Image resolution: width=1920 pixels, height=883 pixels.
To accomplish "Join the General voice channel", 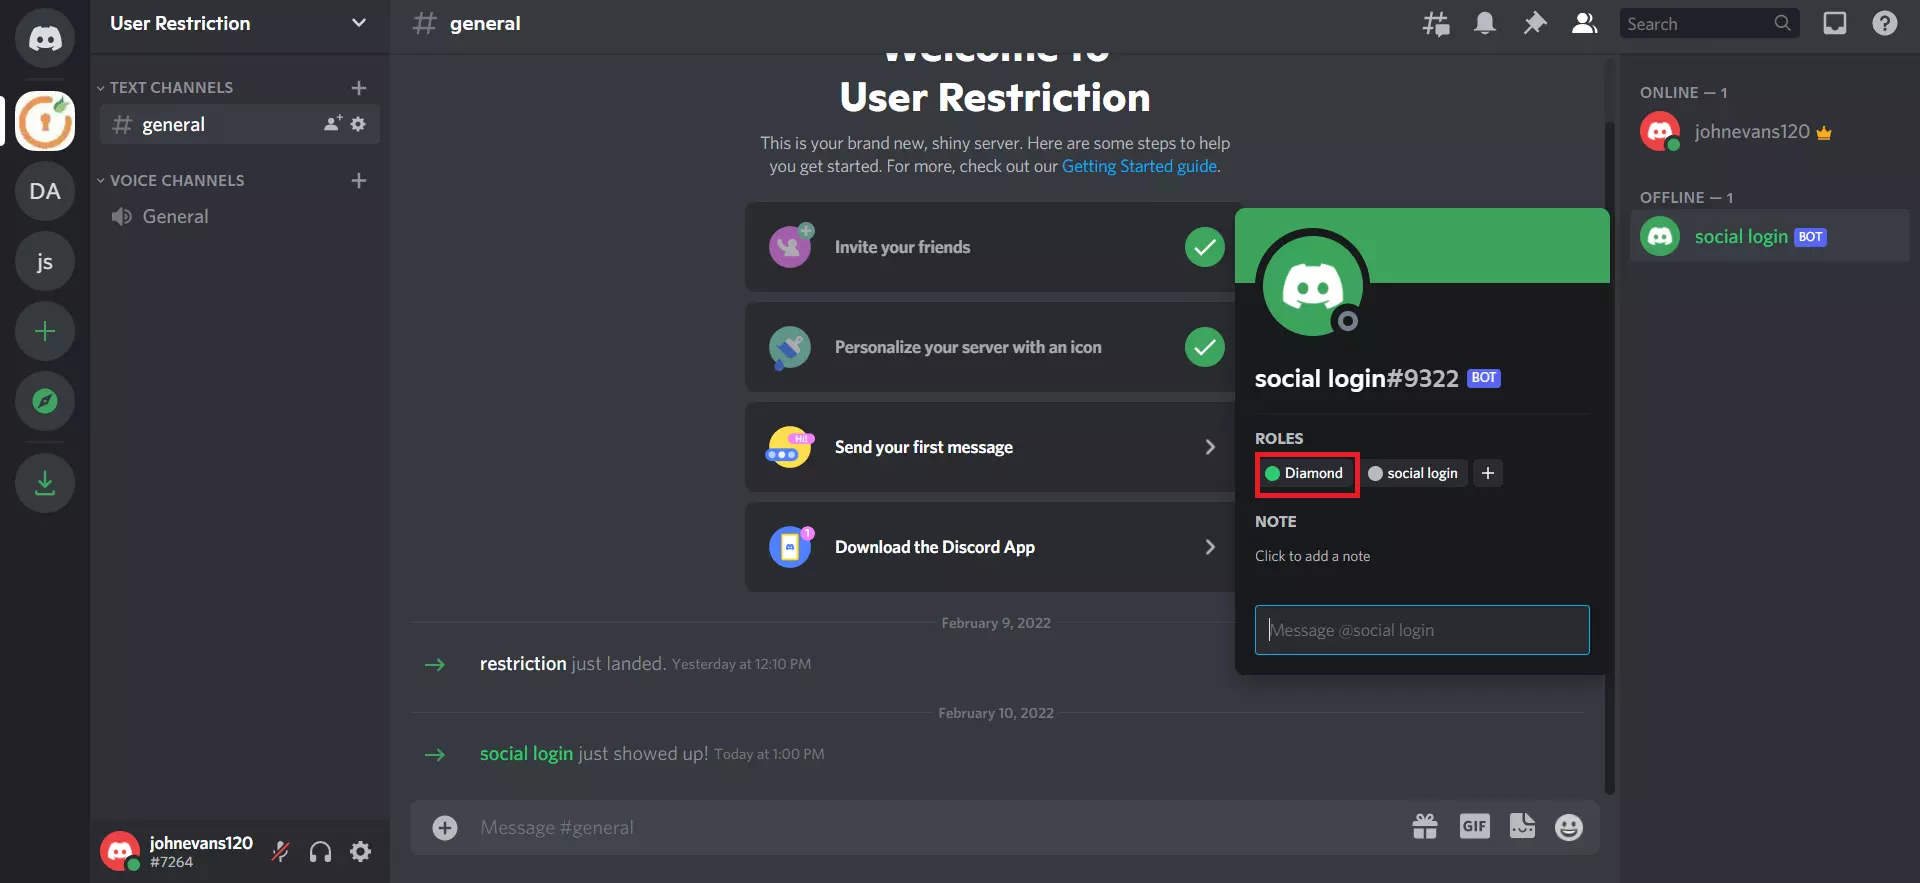I will point(239,217).
